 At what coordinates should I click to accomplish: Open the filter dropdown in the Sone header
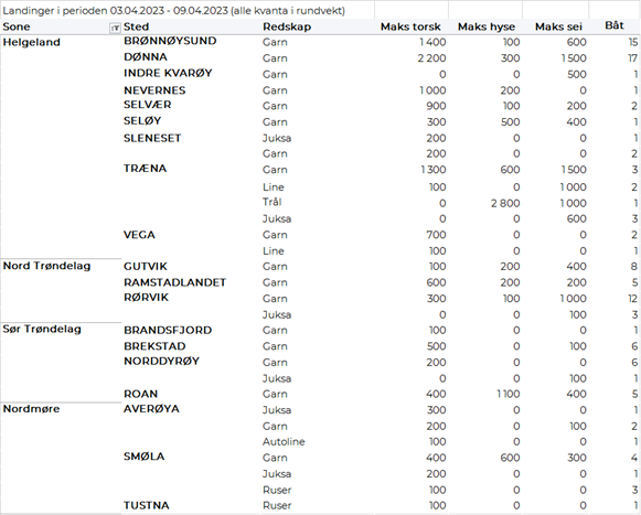click(x=113, y=28)
